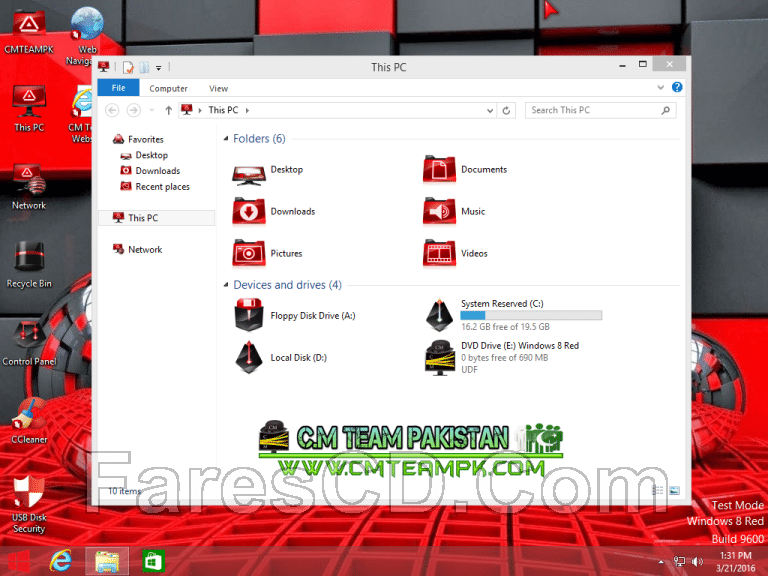Launch USB Disk Security desktop icon
768x576 pixels.
coord(29,504)
